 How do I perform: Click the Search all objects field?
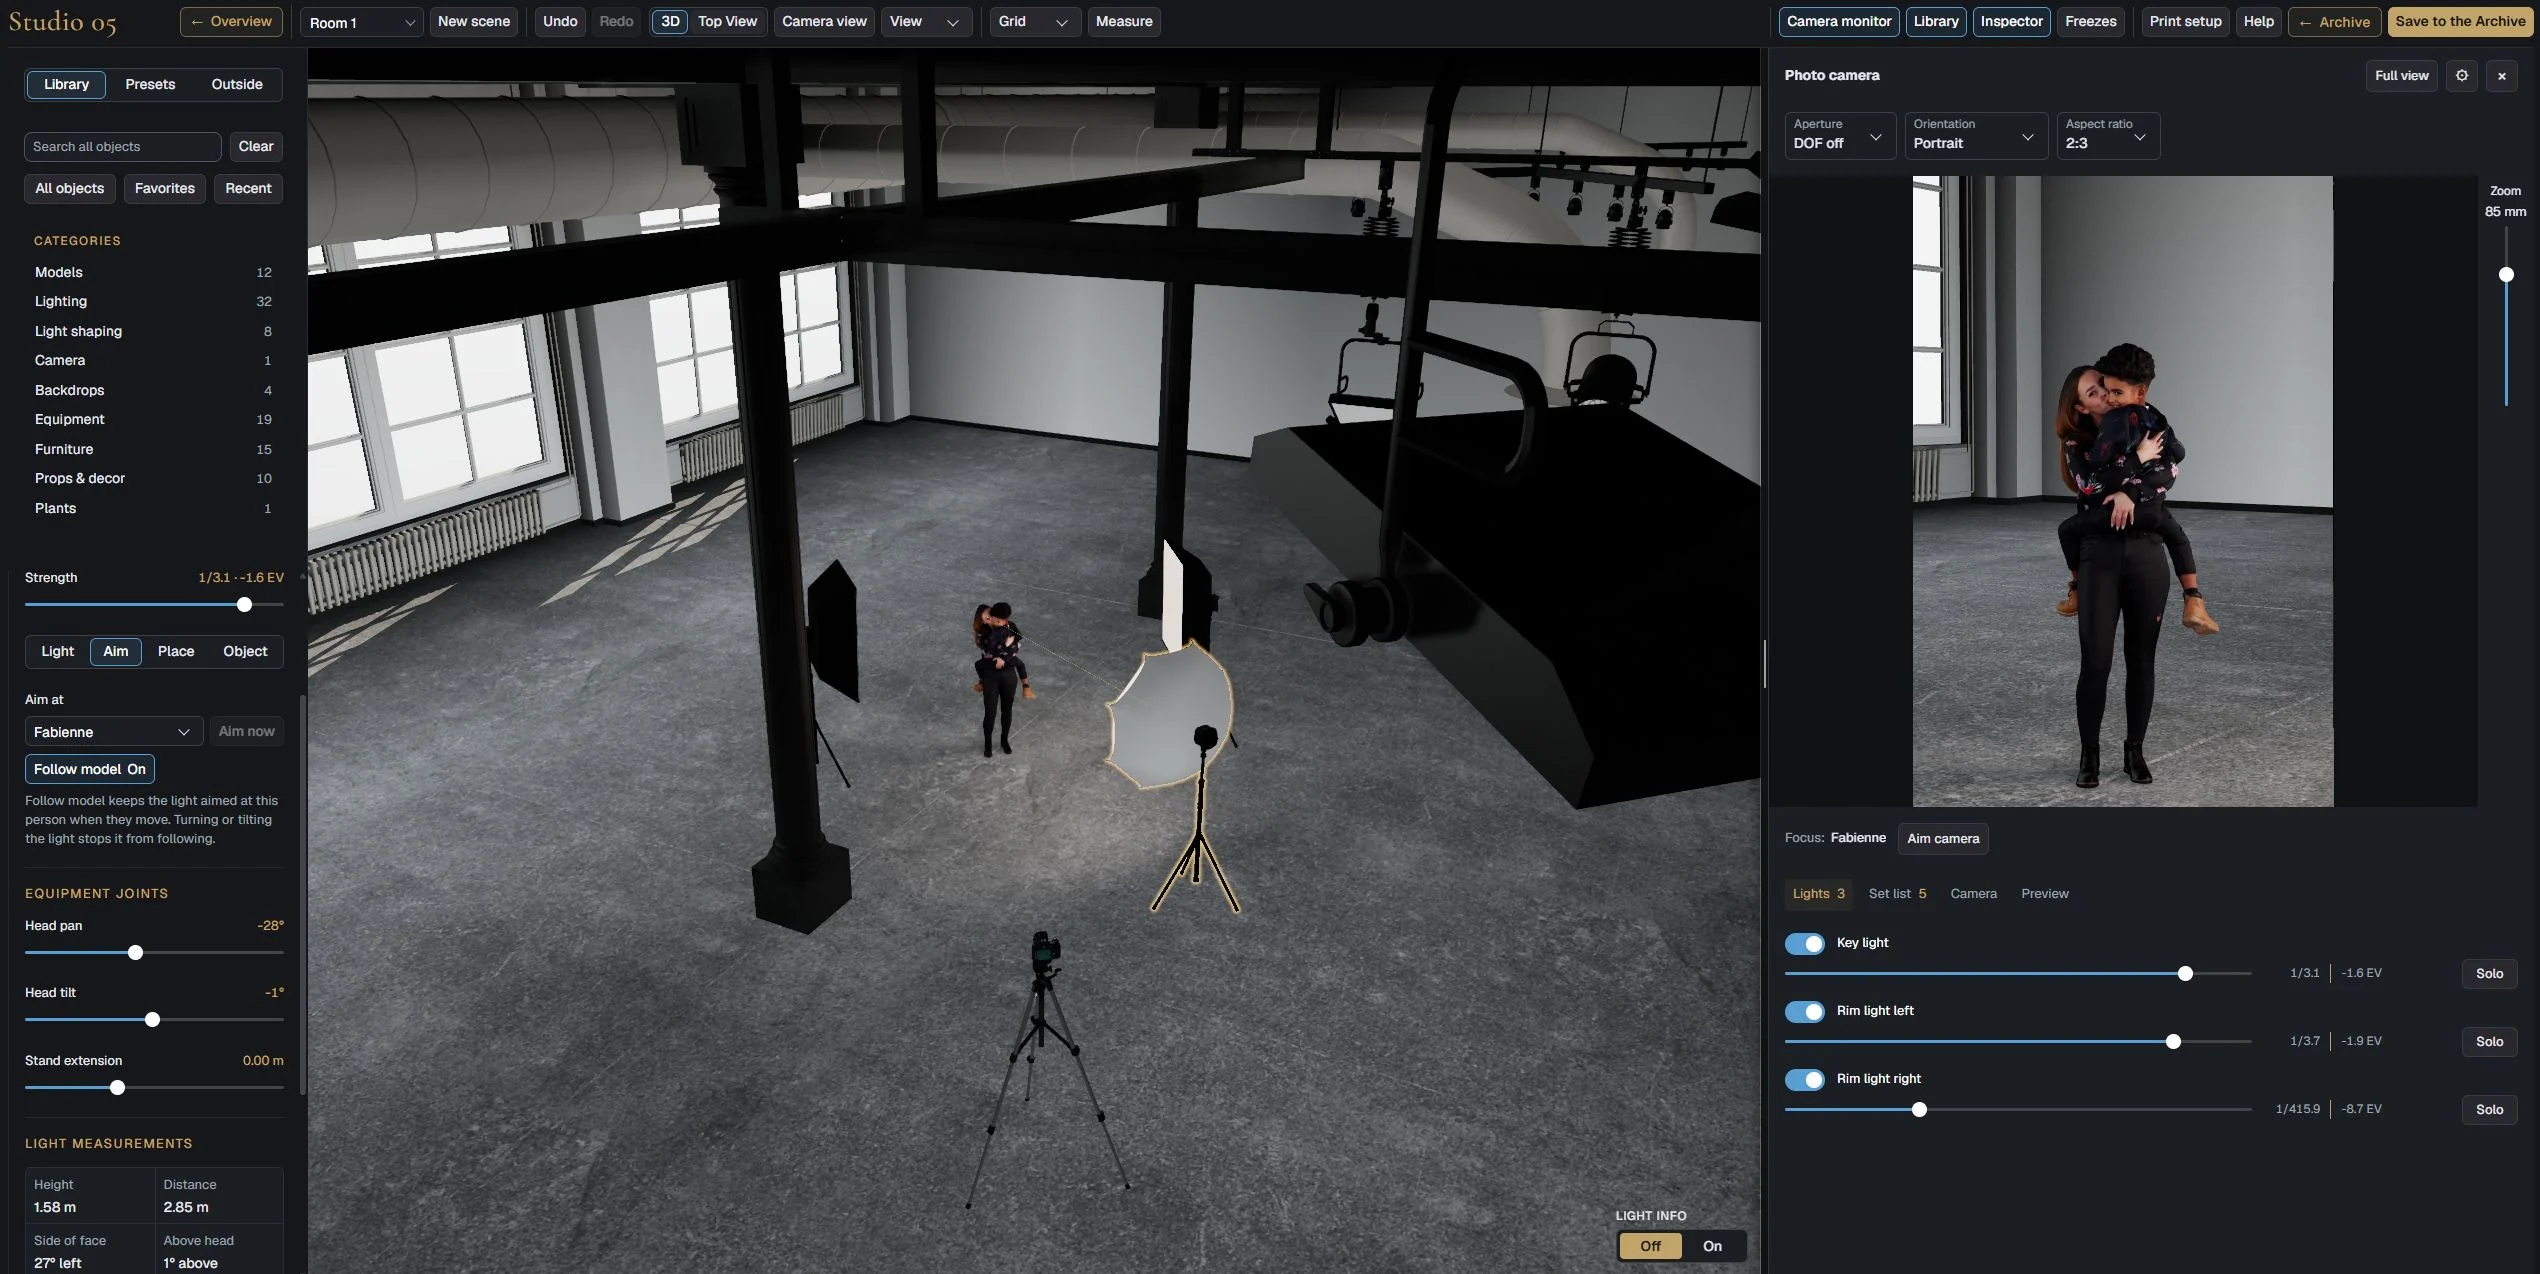coord(122,147)
